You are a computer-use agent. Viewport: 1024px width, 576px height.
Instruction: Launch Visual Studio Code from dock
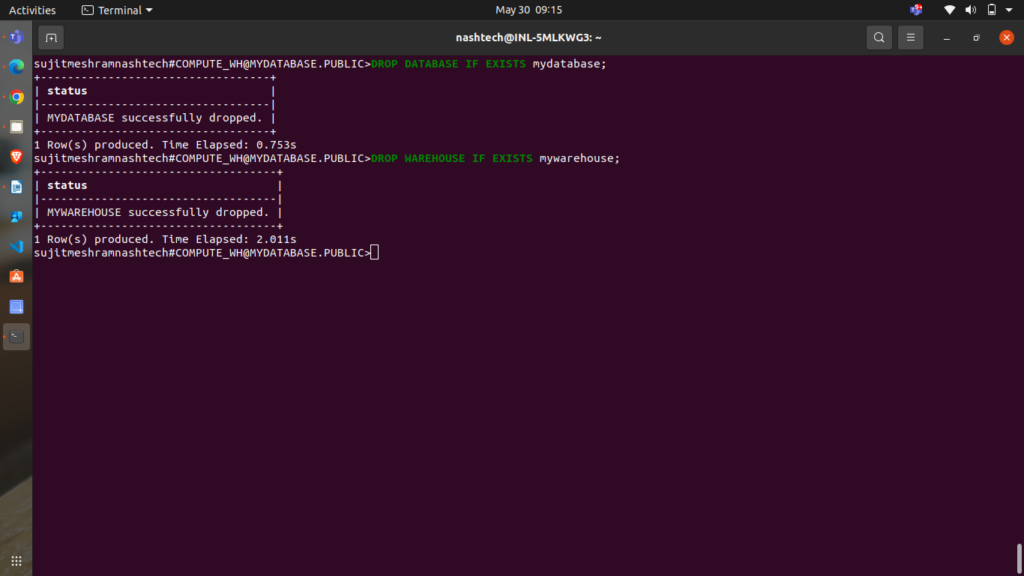point(16,246)
